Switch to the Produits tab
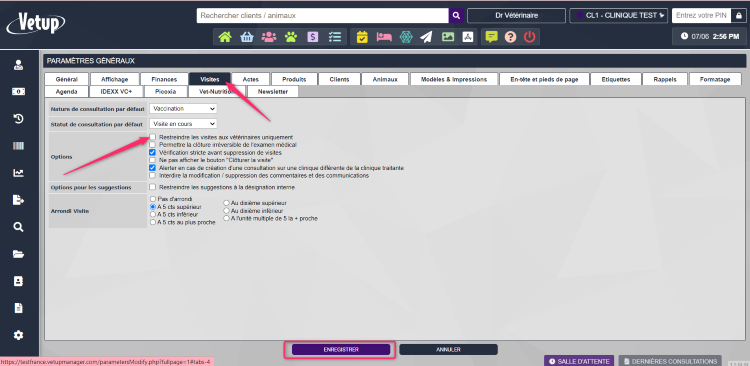Image resolution: width=750 pixels, height=366 pixels. point(294,79)
